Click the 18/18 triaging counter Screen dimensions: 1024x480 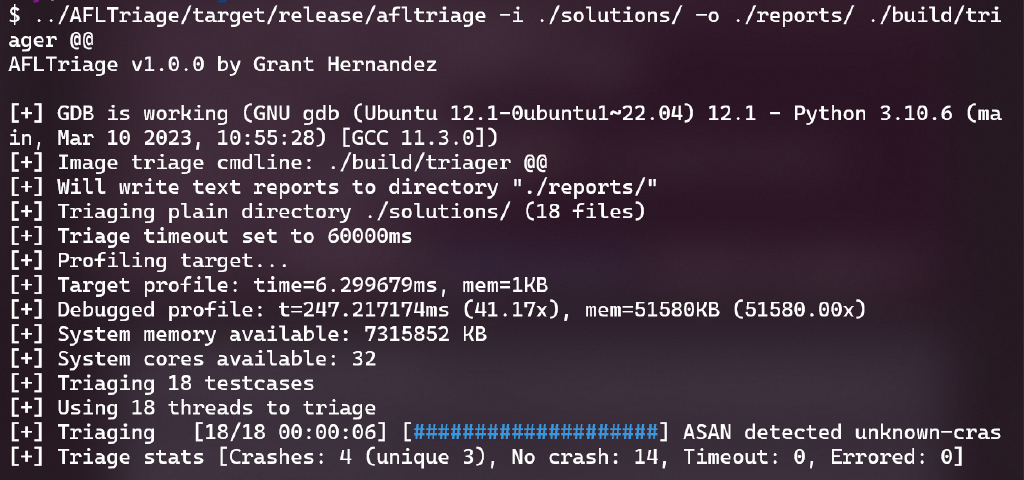pos(235,432)
